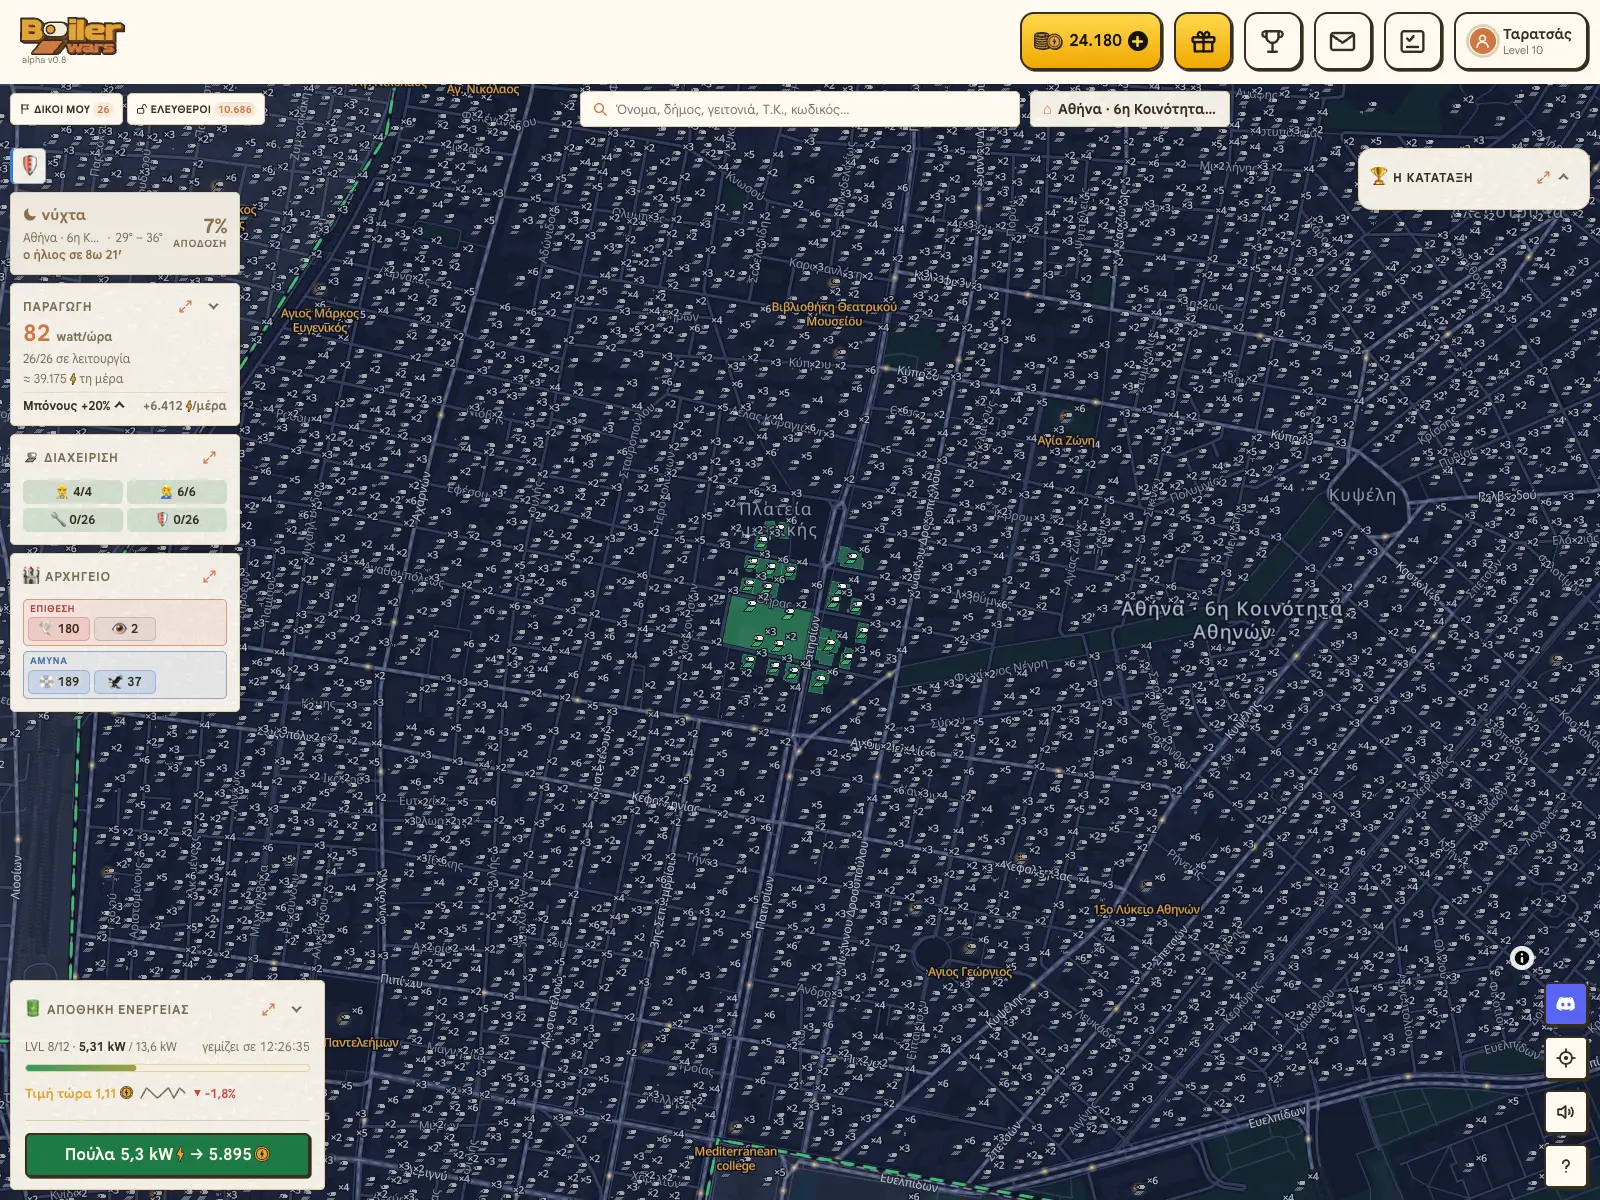Click the γεμίζει σε 12:26:35 timer
This screenshot has width=1600, height=1200.
click(x=256, y=1047)
